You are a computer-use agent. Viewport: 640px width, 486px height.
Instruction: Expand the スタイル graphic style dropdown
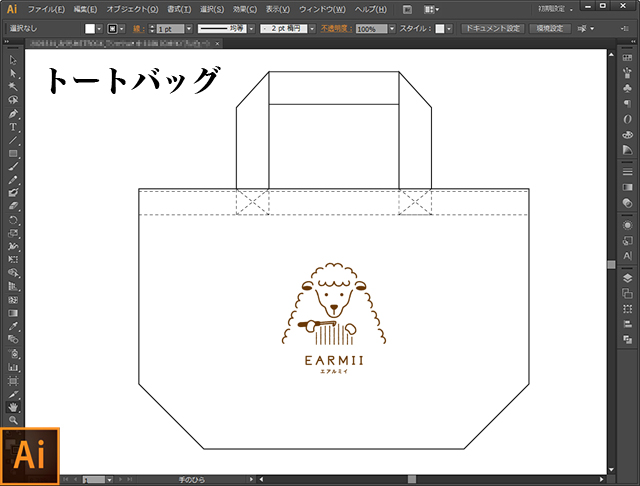tap(449, 29)
